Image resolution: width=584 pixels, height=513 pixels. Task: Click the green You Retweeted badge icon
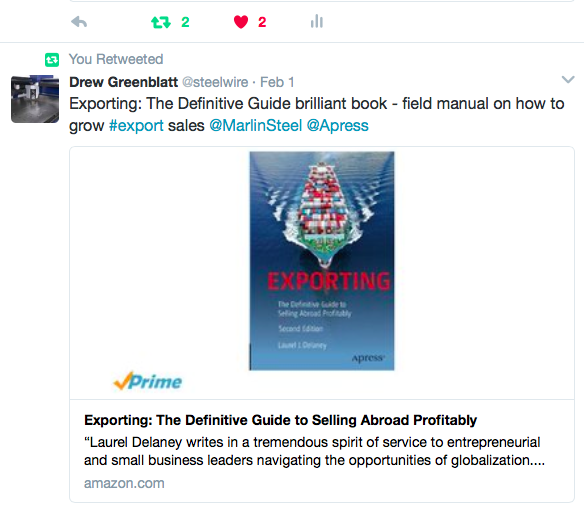[52, 60]
